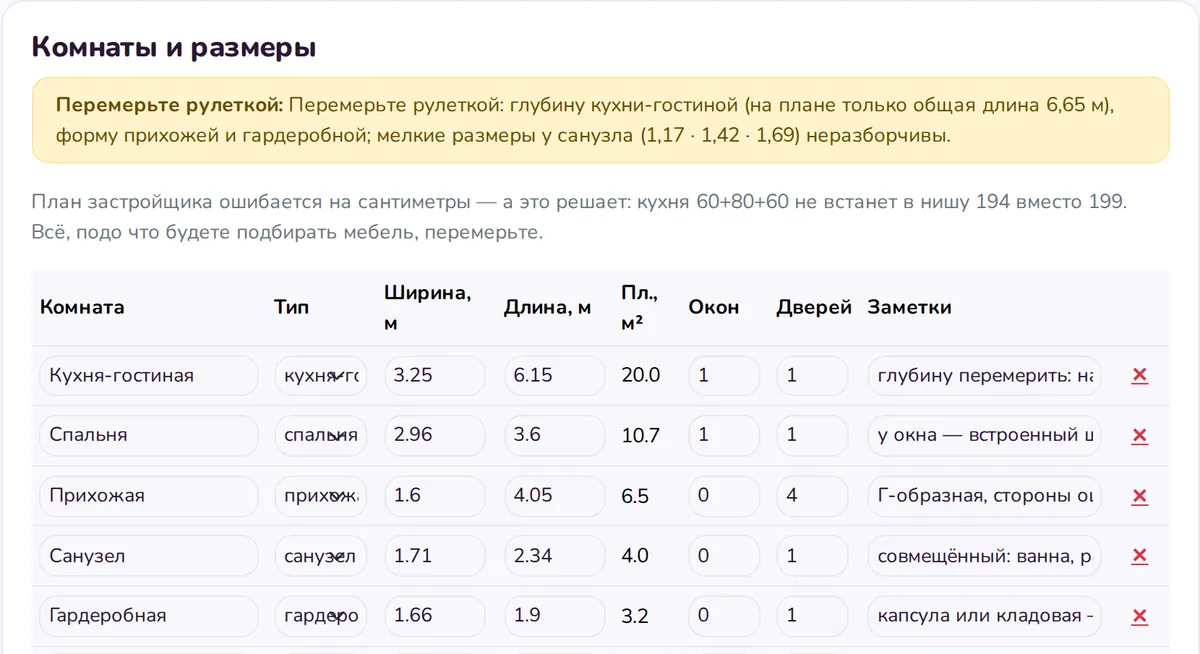Screen dimensions: 1200x654
Task: Click length field 1.9 of Гардеробная
Action: coord(555,616)
